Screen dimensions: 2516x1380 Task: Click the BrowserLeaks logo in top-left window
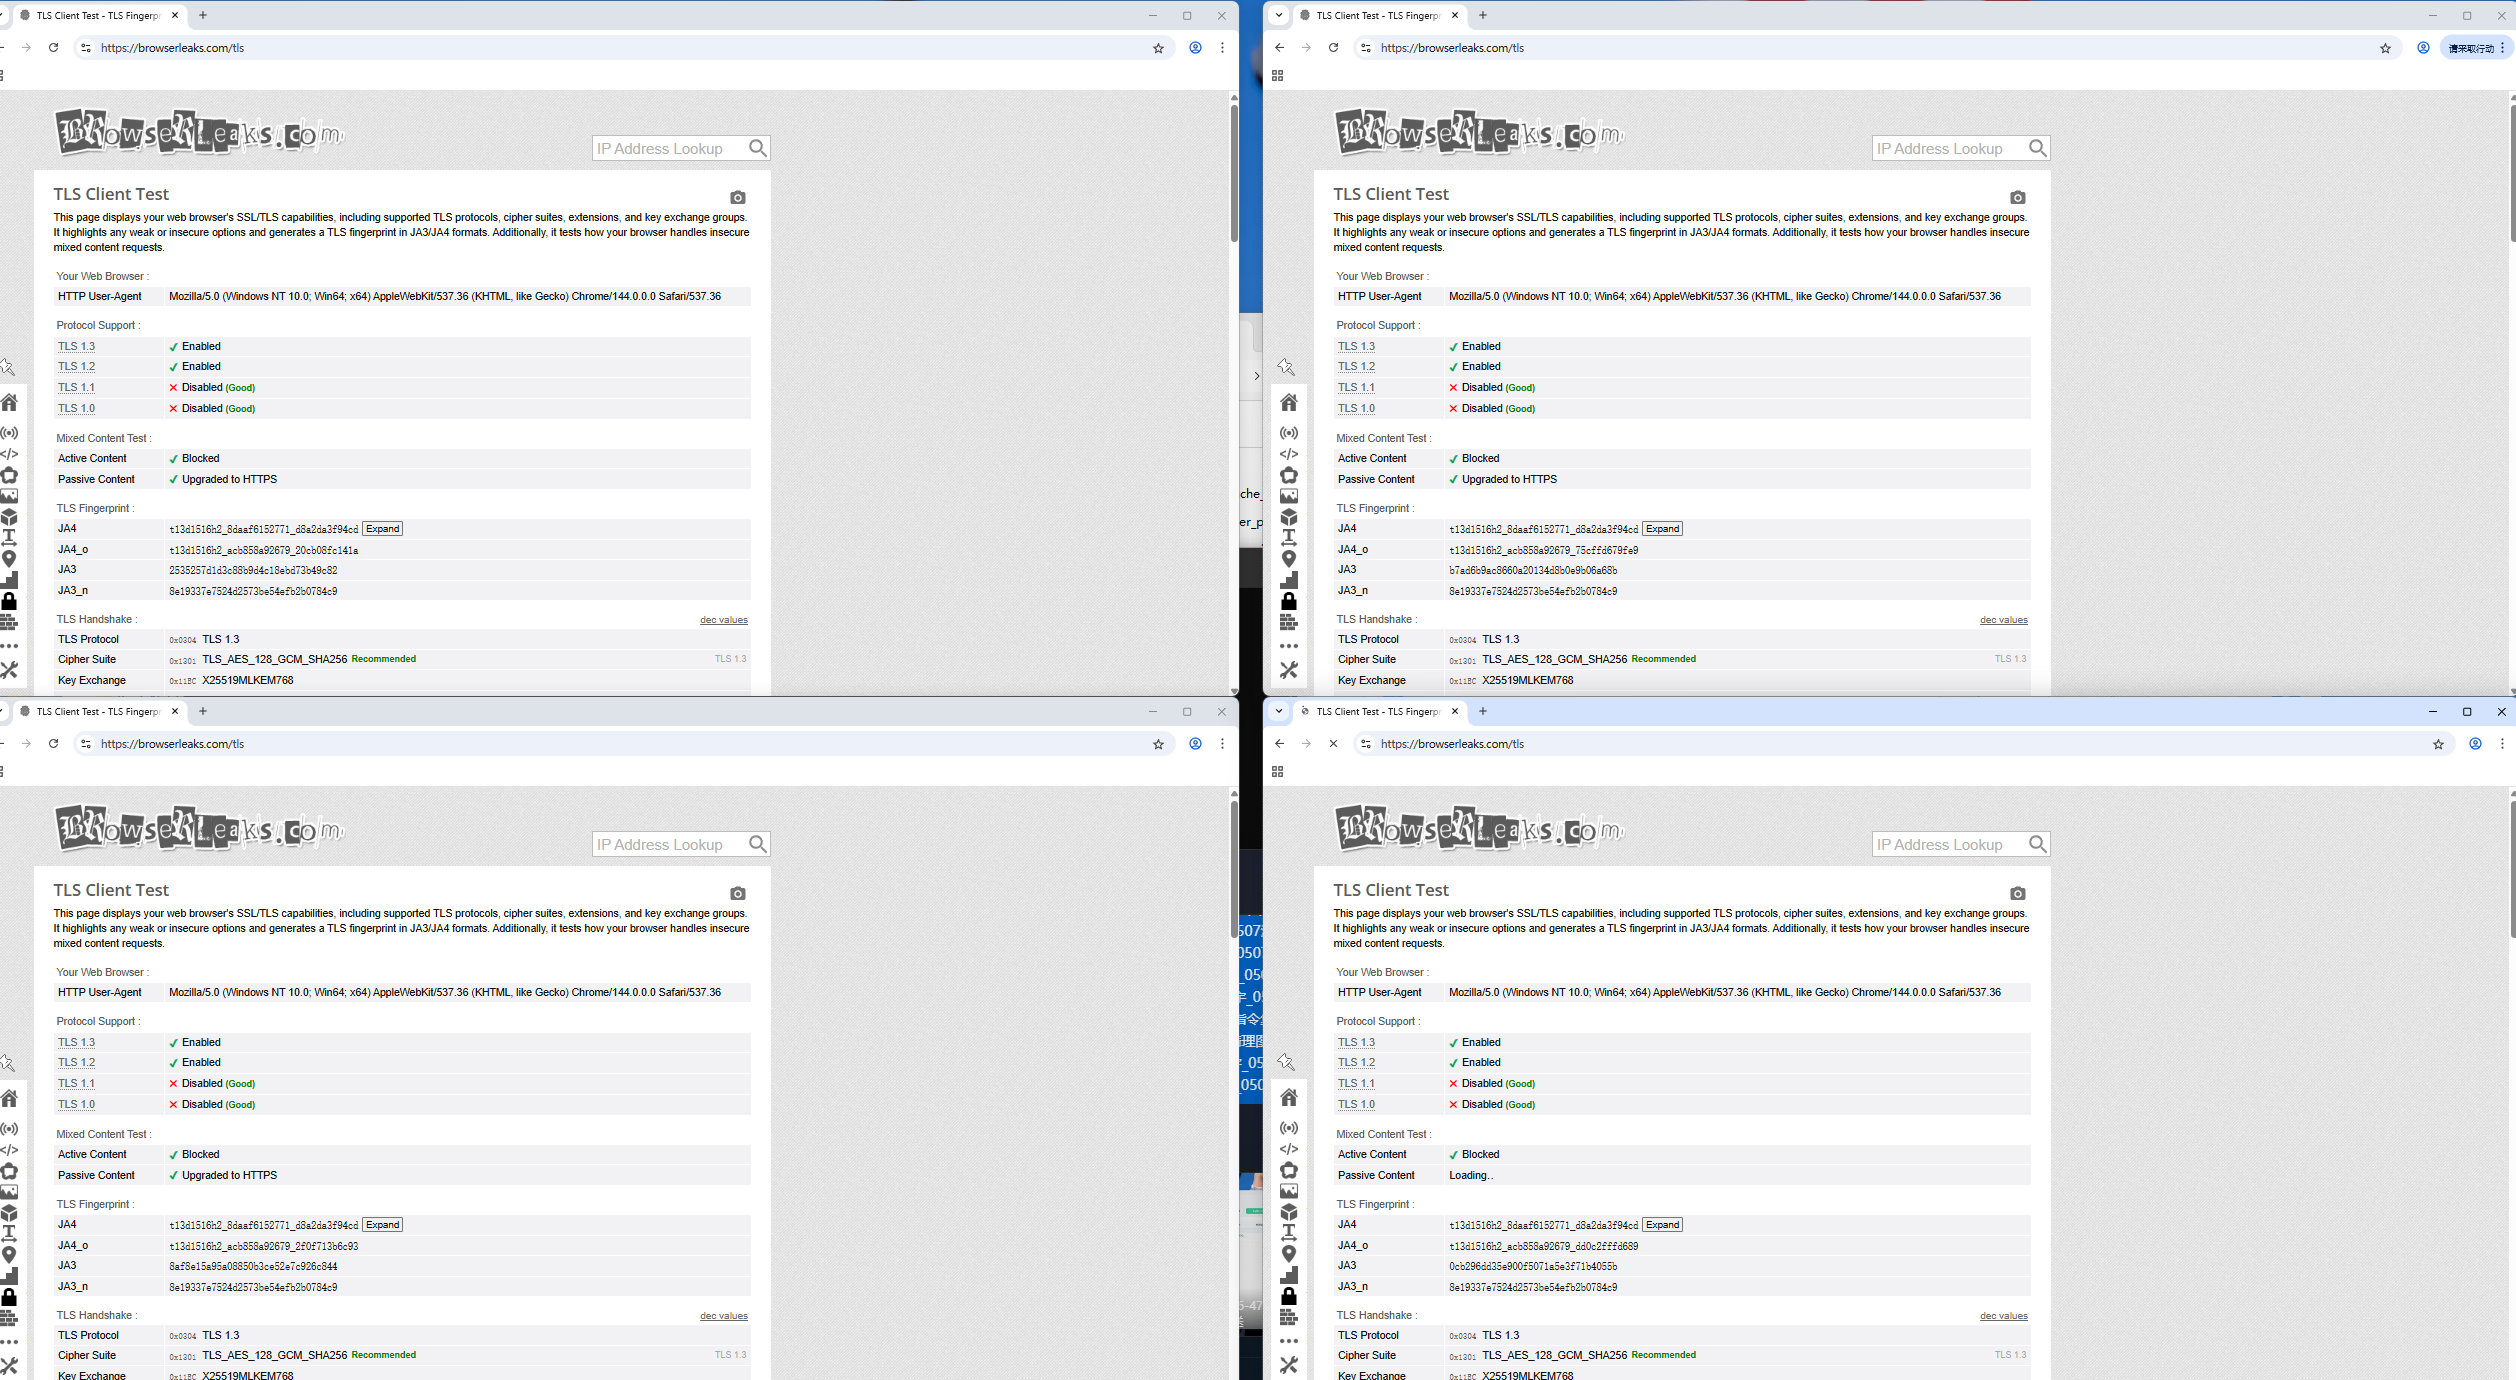(200, 132)
